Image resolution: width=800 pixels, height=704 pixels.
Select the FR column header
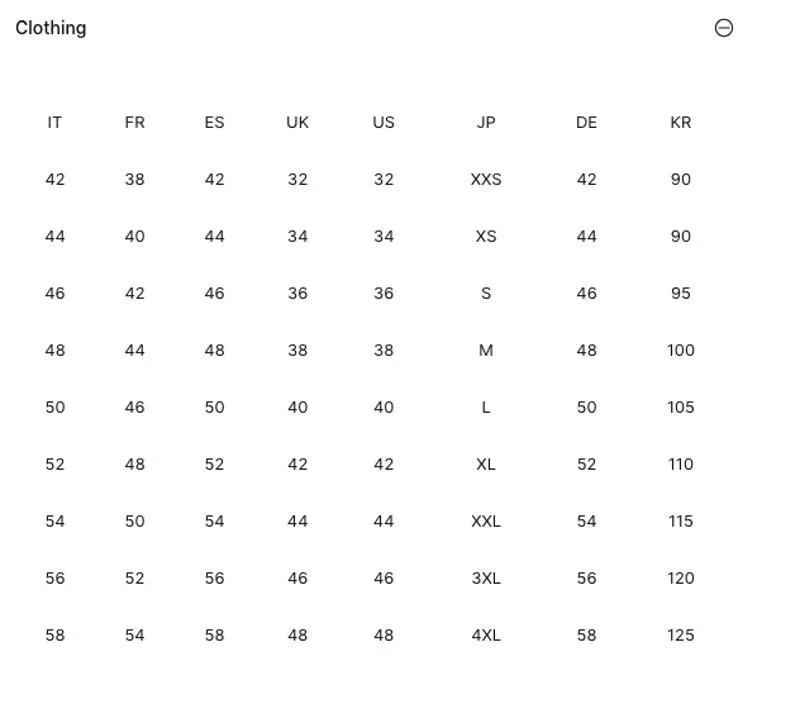135,122
